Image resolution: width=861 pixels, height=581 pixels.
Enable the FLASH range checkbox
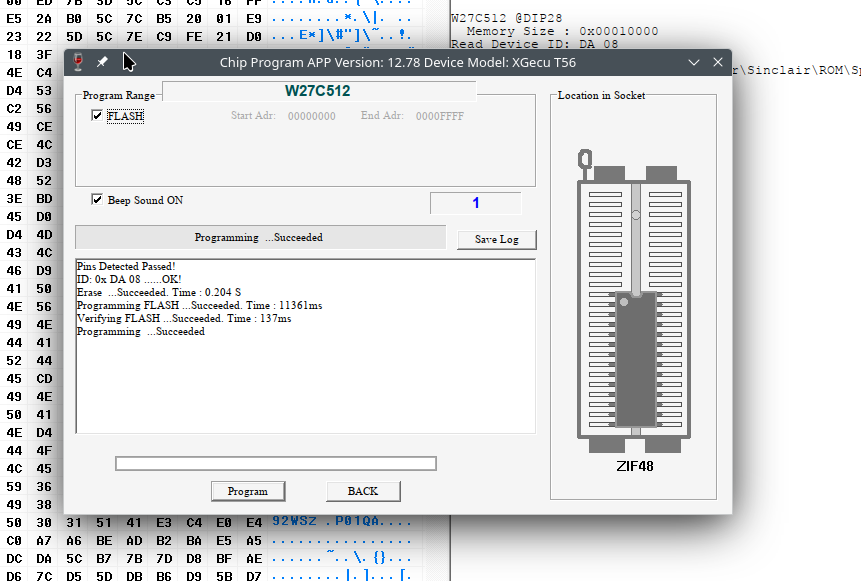(x=97, y=115)
